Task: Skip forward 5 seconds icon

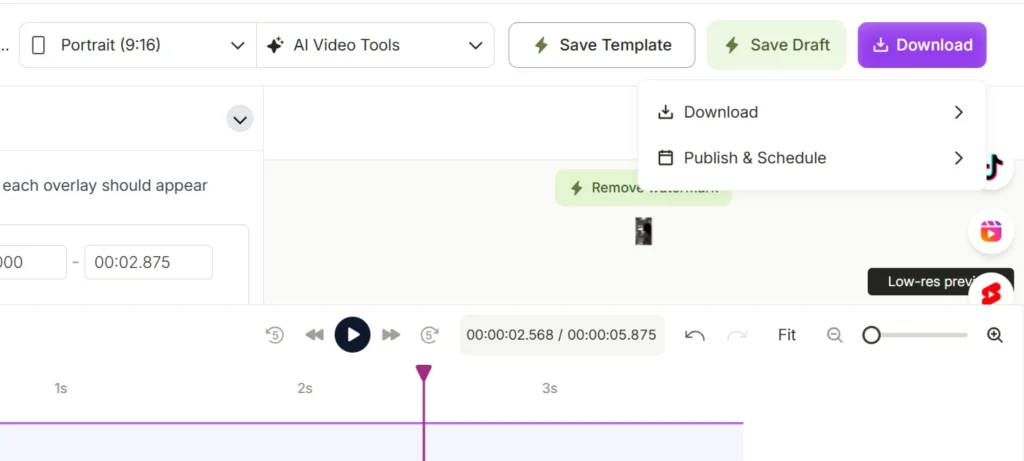Action: 430,335
